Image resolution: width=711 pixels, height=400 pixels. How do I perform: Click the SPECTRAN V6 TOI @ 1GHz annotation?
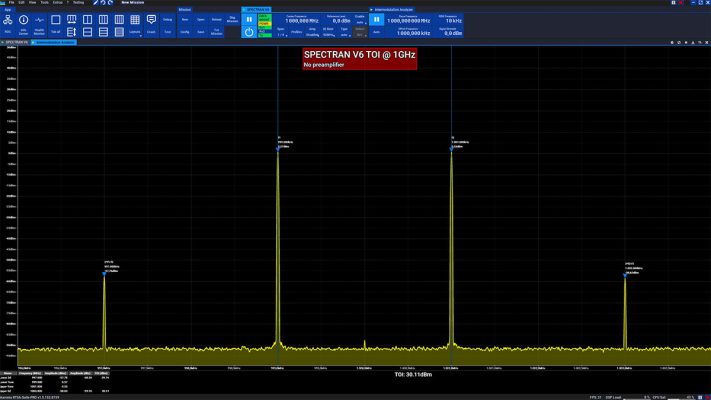click(360, 59)
